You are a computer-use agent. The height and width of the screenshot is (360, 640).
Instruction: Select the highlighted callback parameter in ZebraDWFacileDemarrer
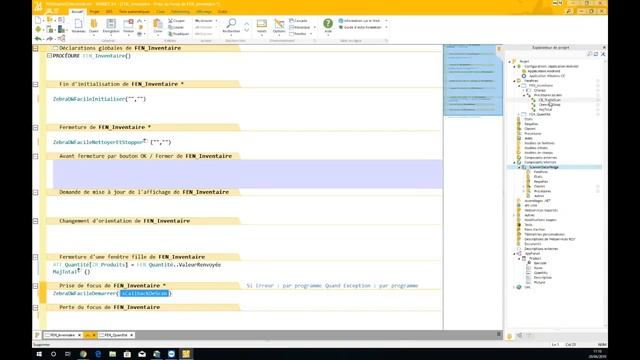coord(144,293)
